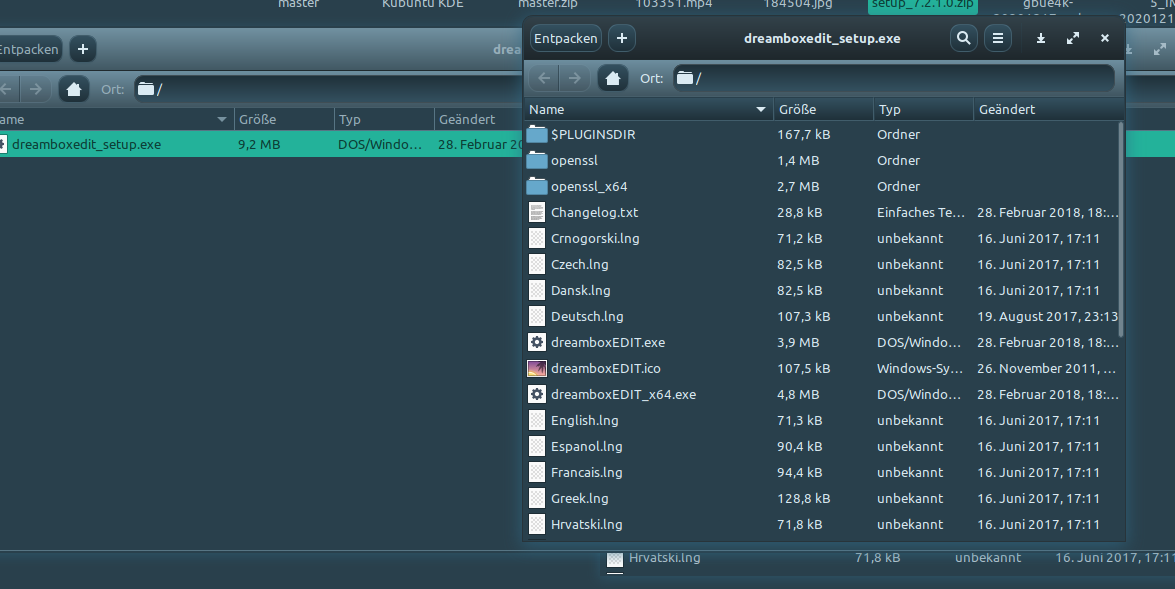Click Entpacken in the background archive window
Screen dimensions: 1175x589
pos(28,49)
